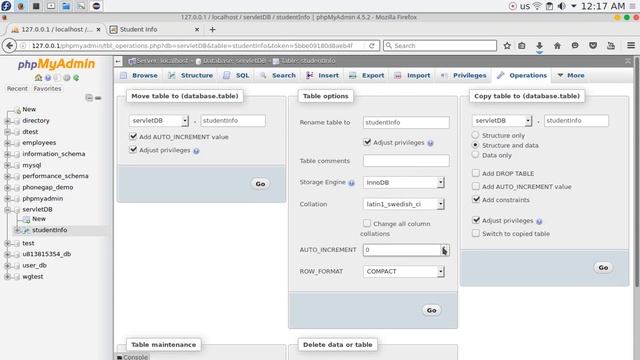The width and height of the screenshot is (640, 360).
Task: Click the Firefox downloads arrow icon
Action: point(539,46)
